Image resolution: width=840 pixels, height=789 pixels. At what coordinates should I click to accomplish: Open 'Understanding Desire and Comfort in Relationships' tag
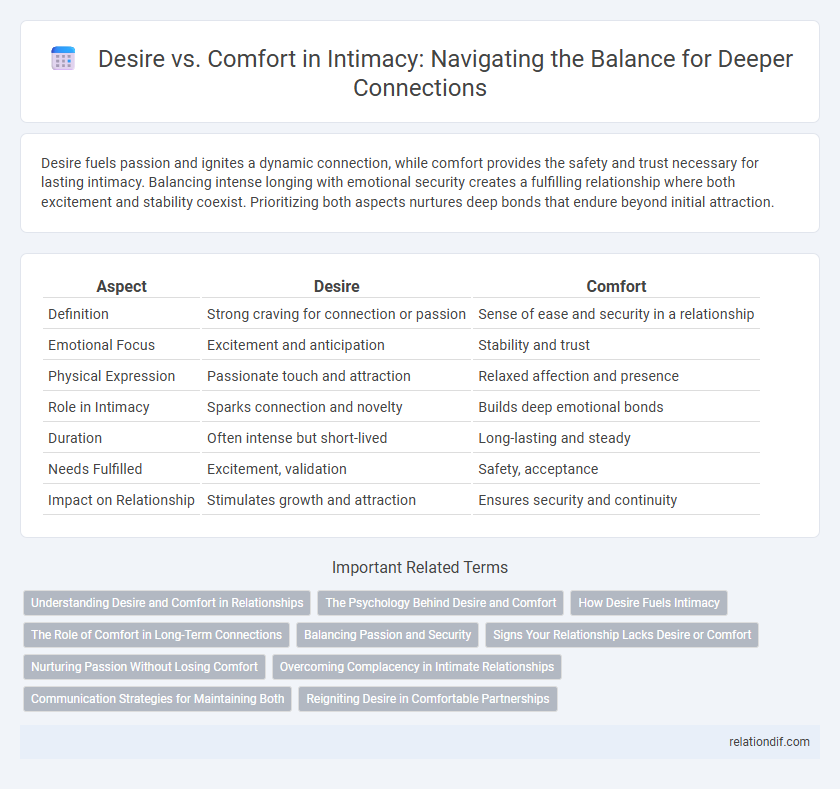click(x=167, y=603)
